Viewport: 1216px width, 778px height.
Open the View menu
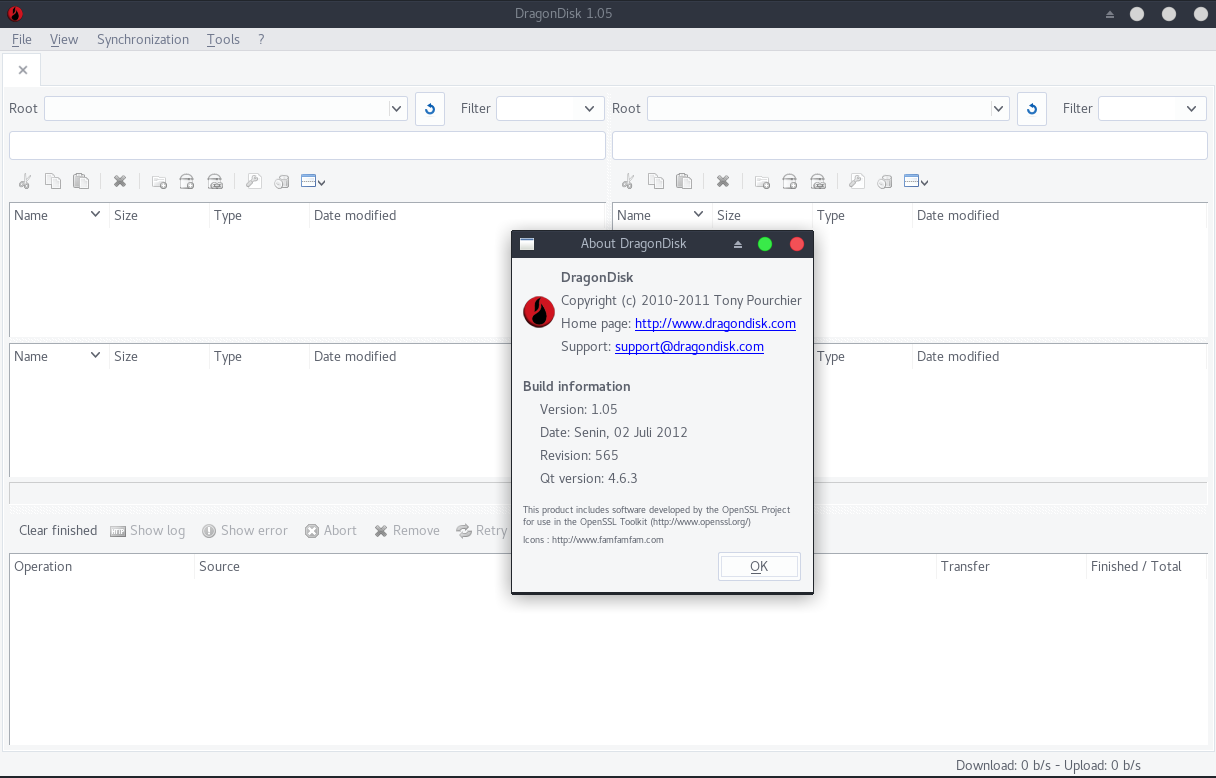click(x=64, y=39)
